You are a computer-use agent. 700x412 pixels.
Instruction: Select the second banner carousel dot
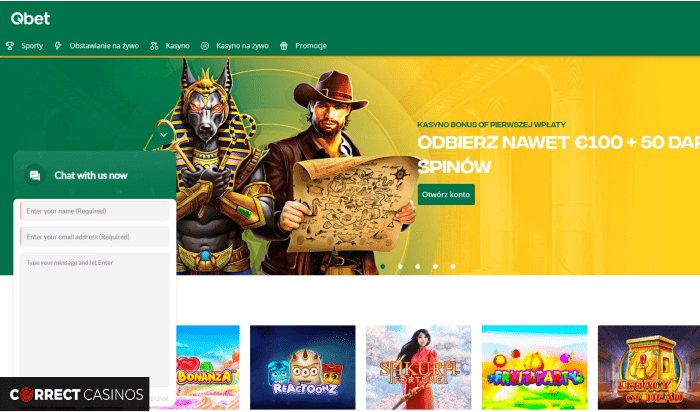[x=400, y=266]
